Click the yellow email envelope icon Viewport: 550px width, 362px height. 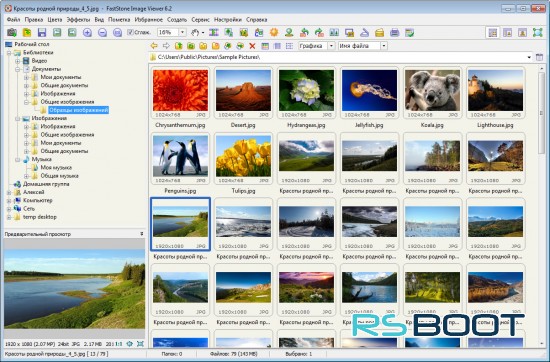380,33
